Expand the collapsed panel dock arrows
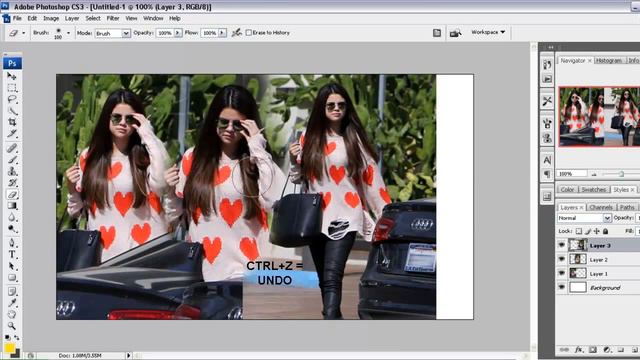 tap(551, 47)
